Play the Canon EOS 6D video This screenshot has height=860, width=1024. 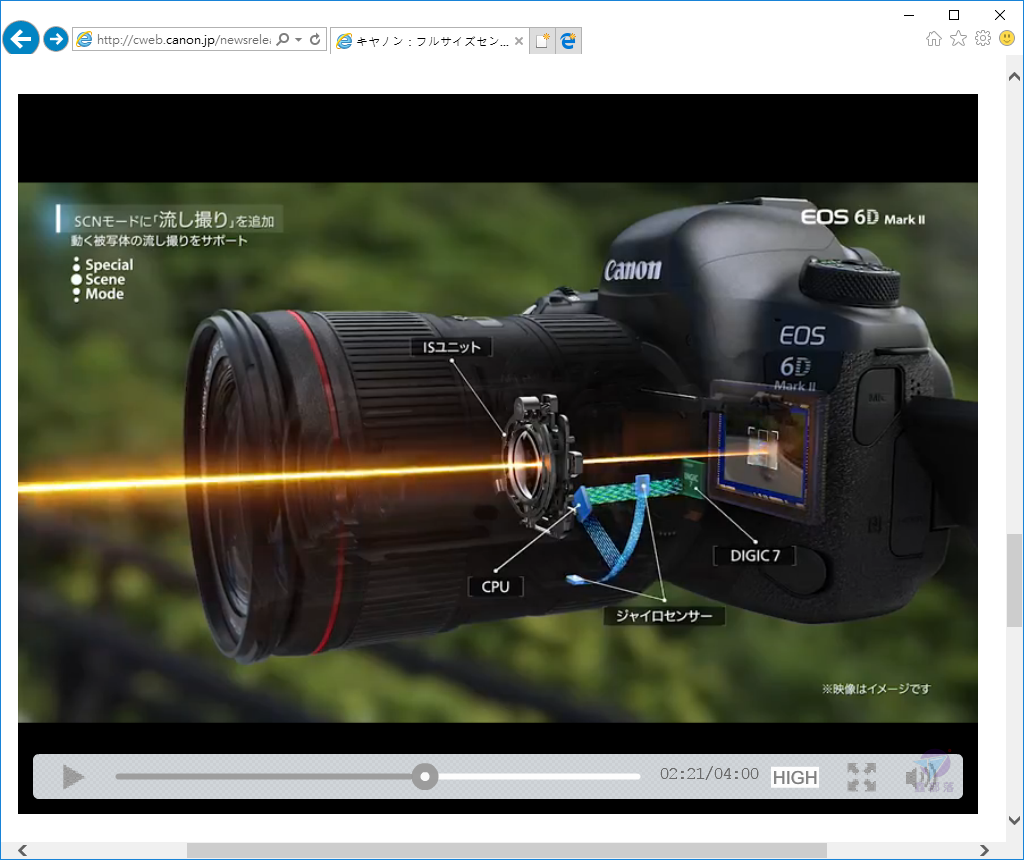point(73,776)
